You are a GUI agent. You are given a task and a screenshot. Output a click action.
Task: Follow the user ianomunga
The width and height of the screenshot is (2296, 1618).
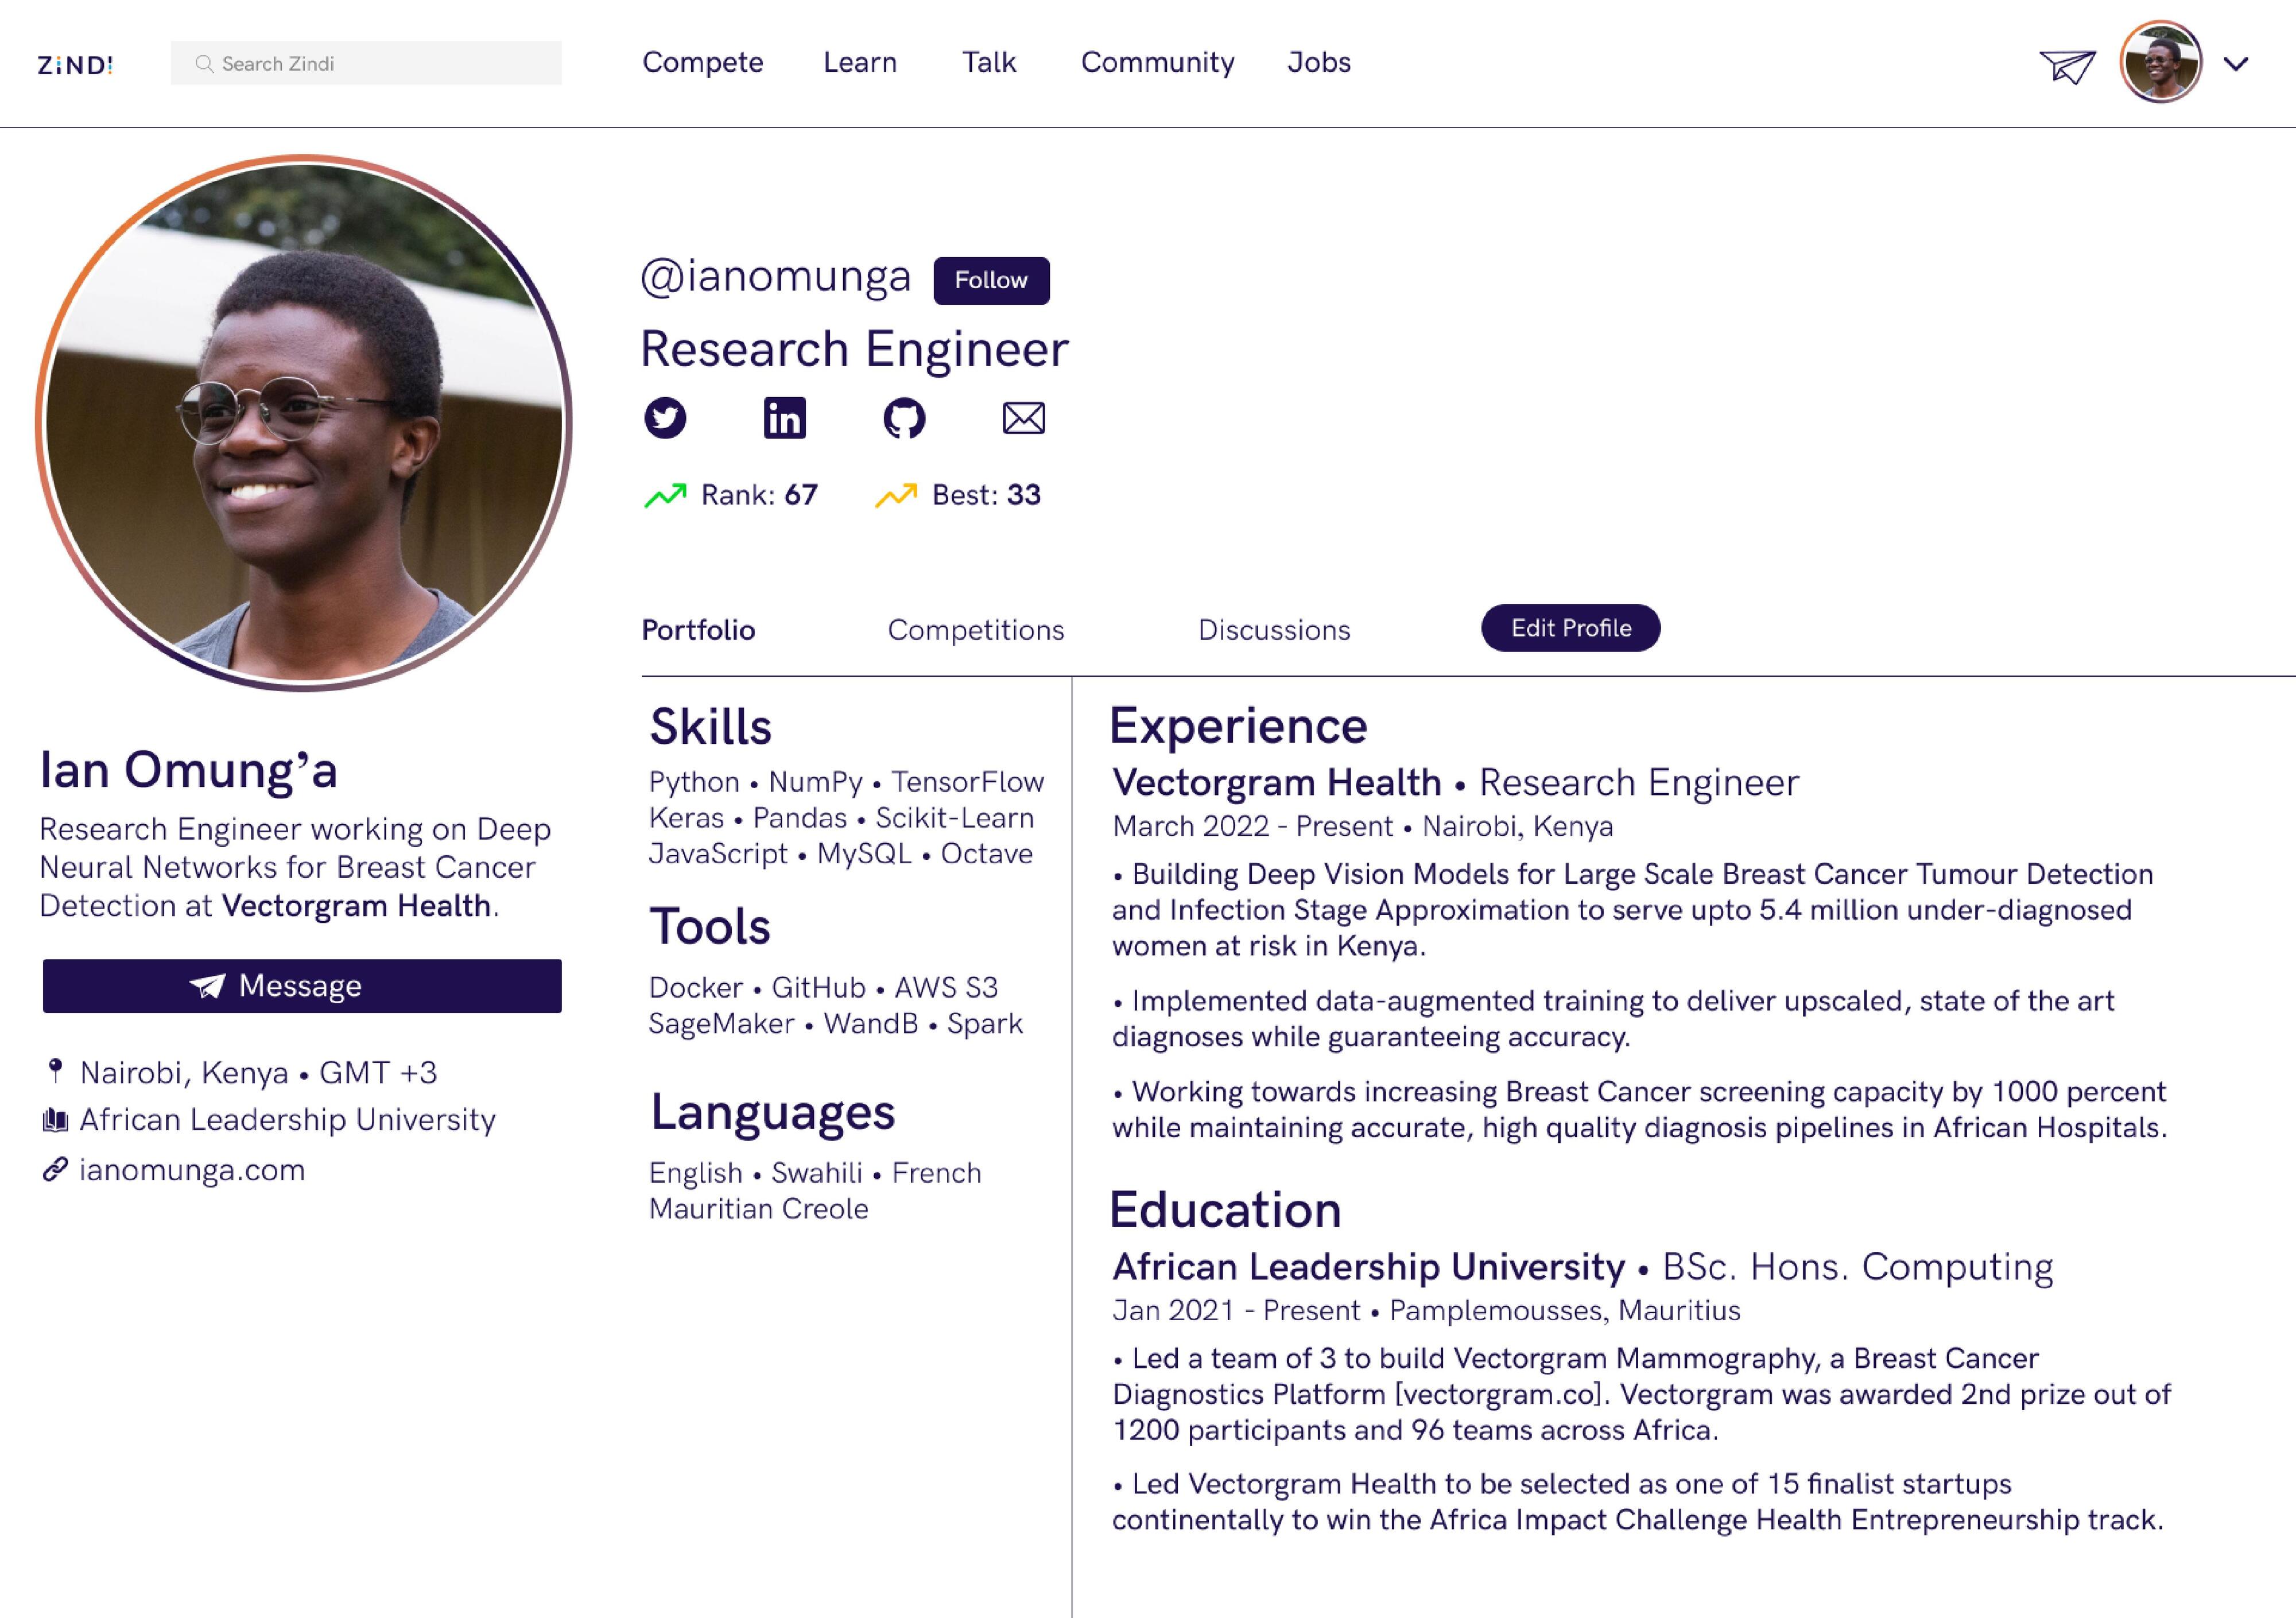click(x=991, y=280)
